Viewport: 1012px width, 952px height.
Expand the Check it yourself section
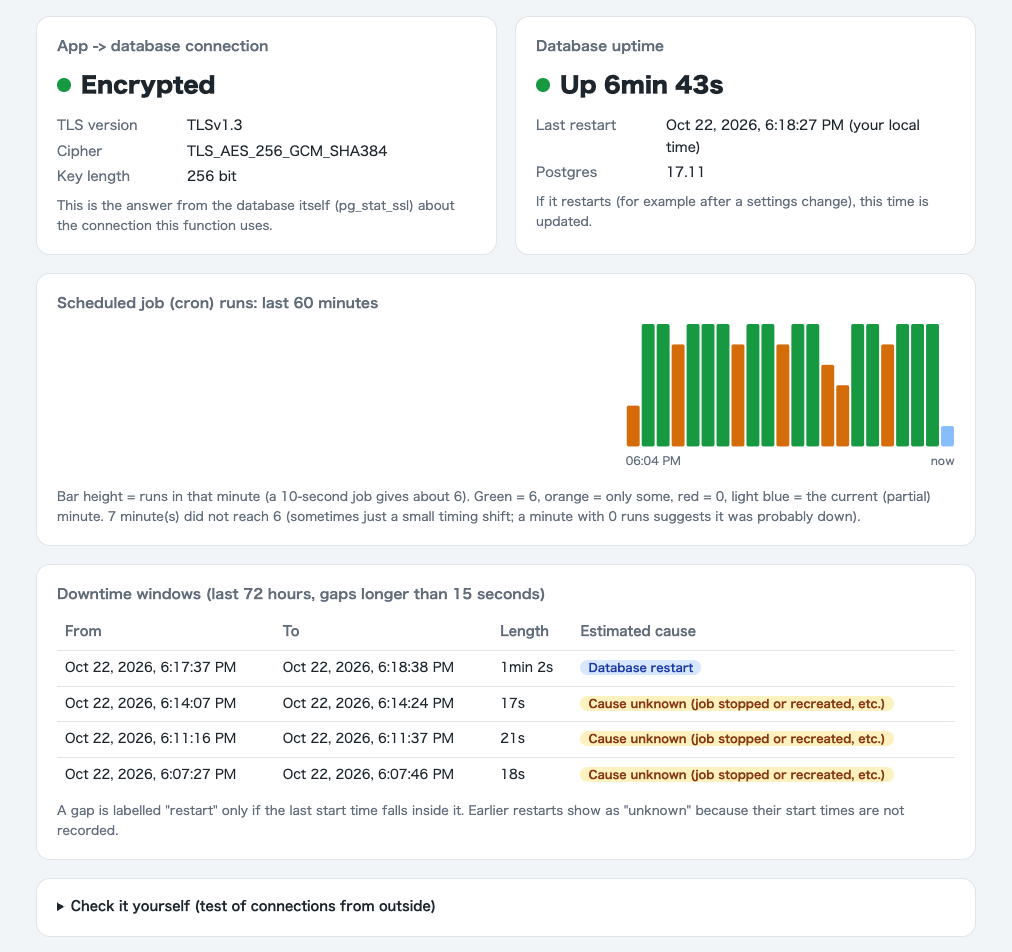[246, 906]
